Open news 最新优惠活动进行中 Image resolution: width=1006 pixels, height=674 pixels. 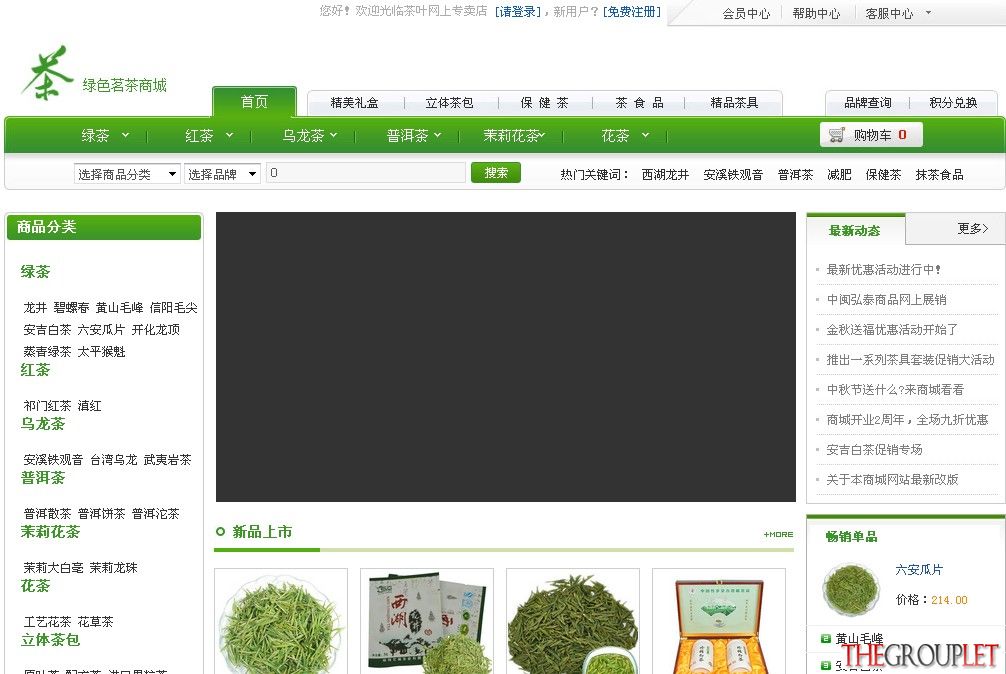coord(883,269)
